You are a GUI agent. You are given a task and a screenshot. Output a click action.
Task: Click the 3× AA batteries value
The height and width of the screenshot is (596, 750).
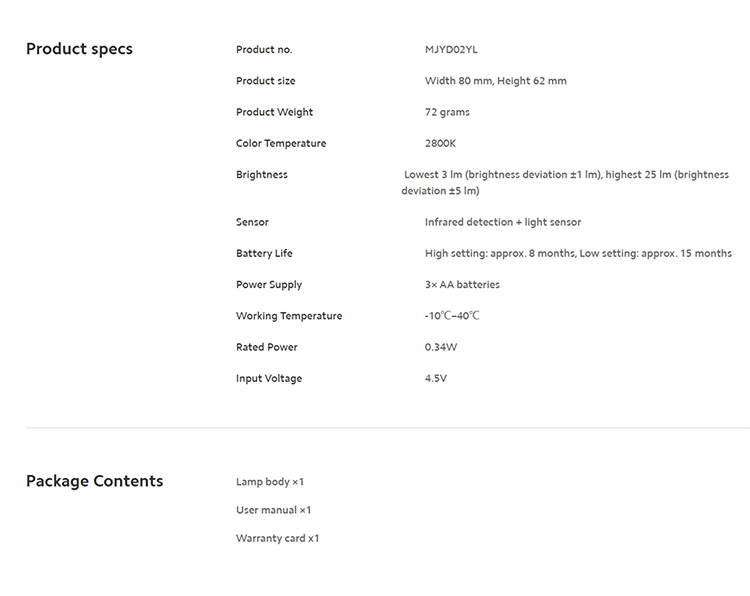[462, 285]
